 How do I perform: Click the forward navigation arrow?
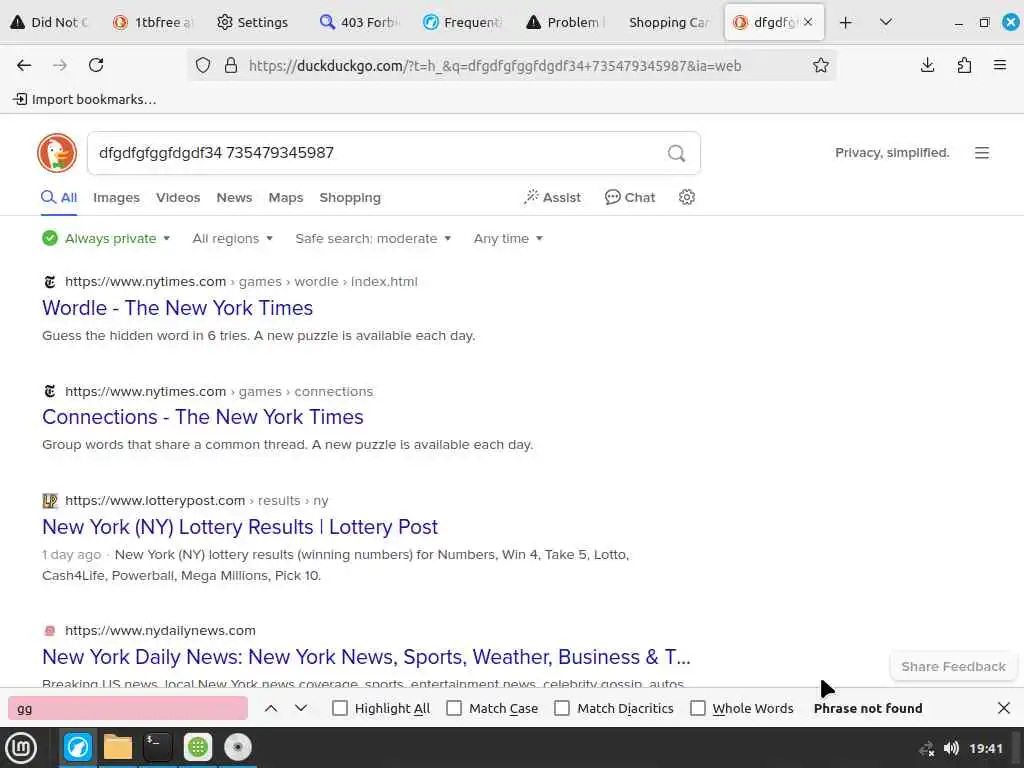(x=59, y=65)
